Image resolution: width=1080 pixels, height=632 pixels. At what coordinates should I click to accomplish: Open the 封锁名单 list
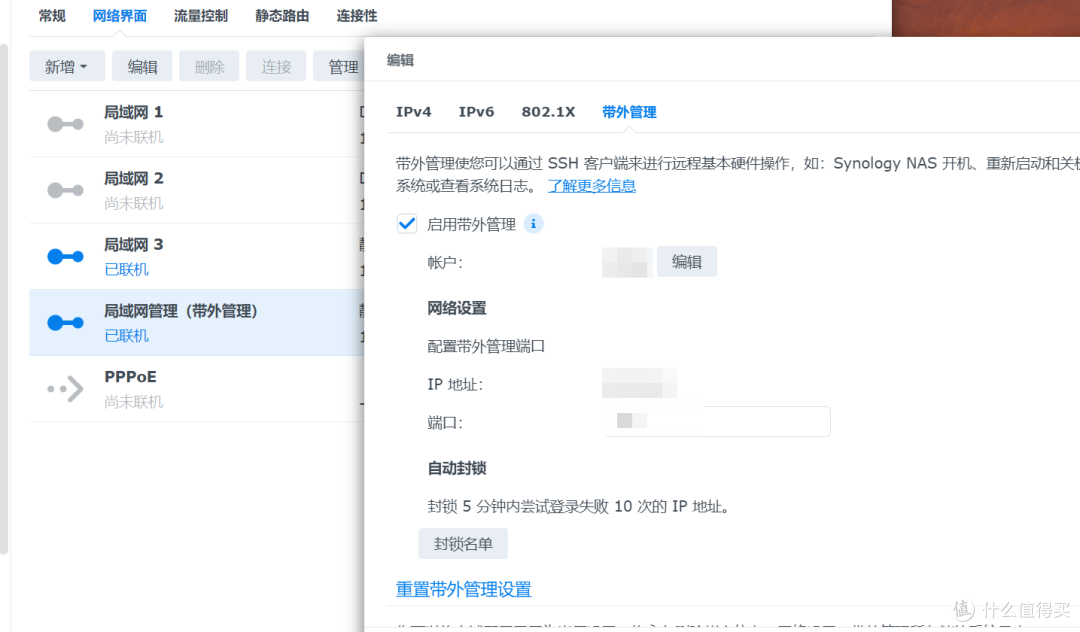point(462,544)
